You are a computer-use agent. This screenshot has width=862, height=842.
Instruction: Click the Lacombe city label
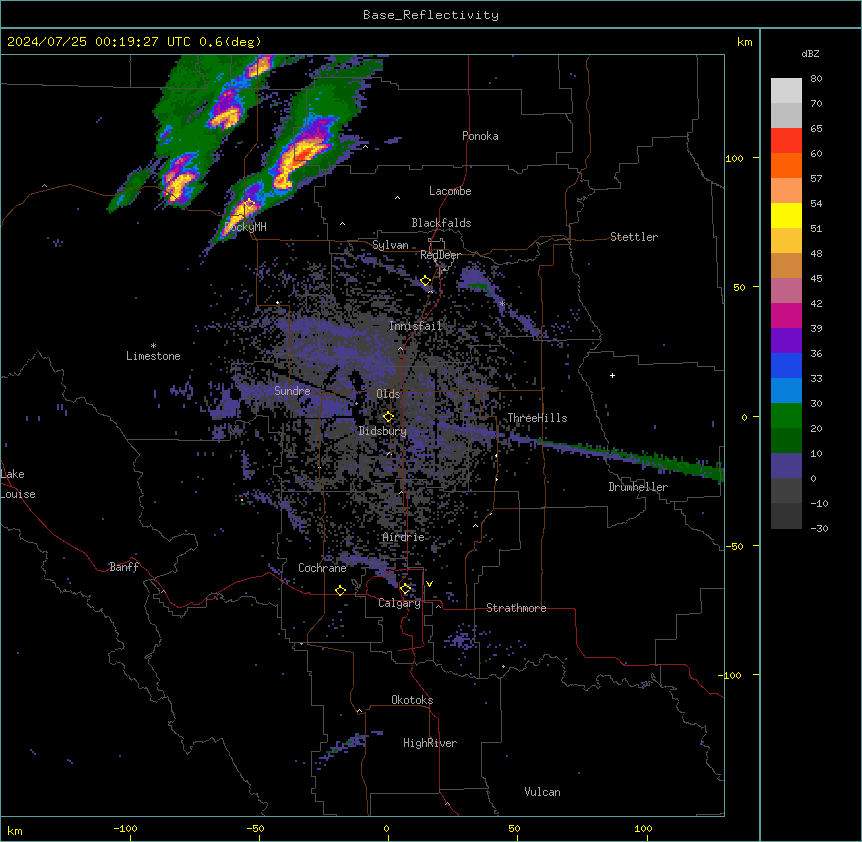coord(450,191)
